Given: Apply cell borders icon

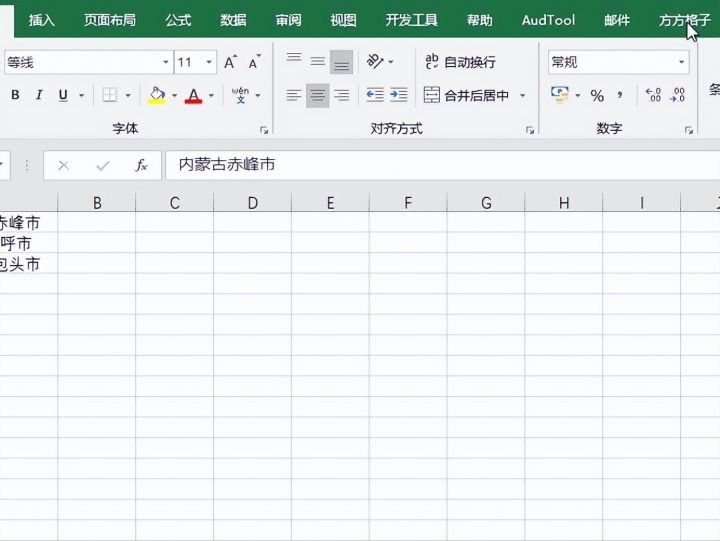Looking at the screenshot, I should pos(109,95).
